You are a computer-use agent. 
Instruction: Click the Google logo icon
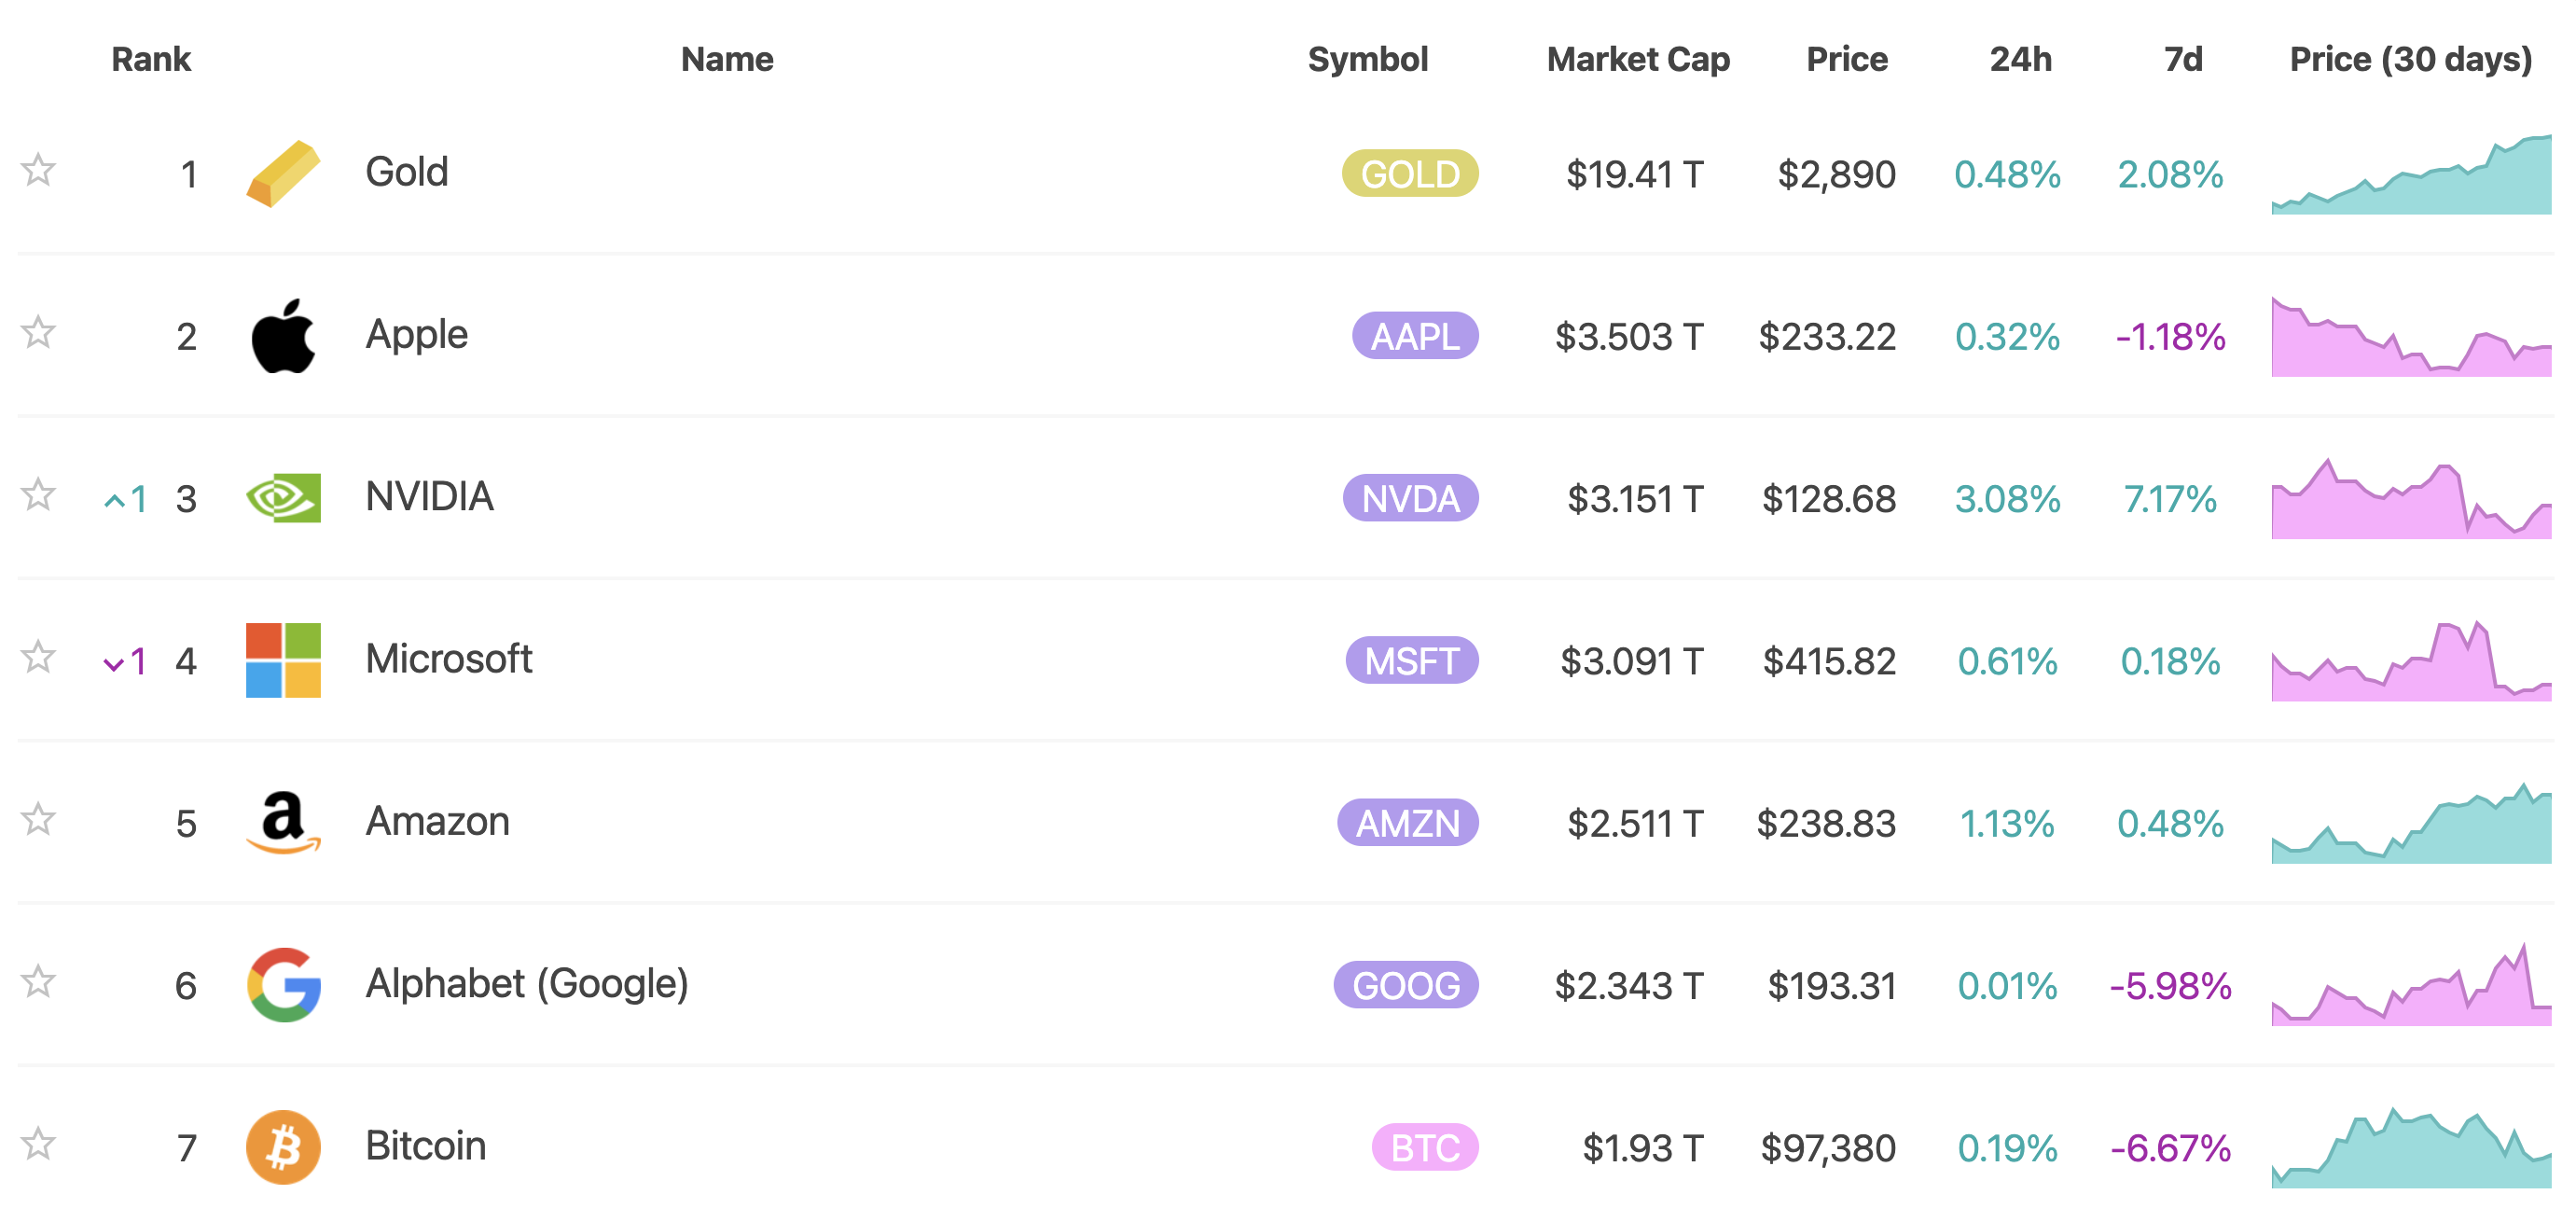(x=283, y=985)
